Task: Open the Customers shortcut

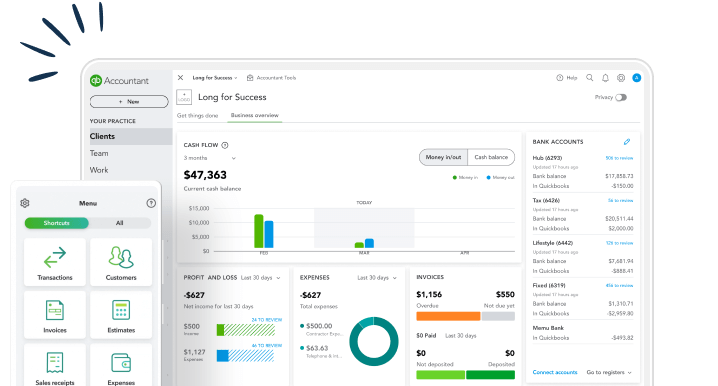Action: tap(121, 262)
